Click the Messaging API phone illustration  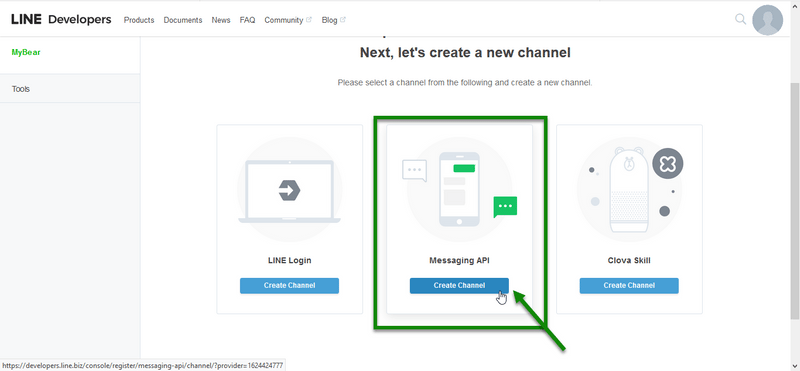click(x=459, y=189)
